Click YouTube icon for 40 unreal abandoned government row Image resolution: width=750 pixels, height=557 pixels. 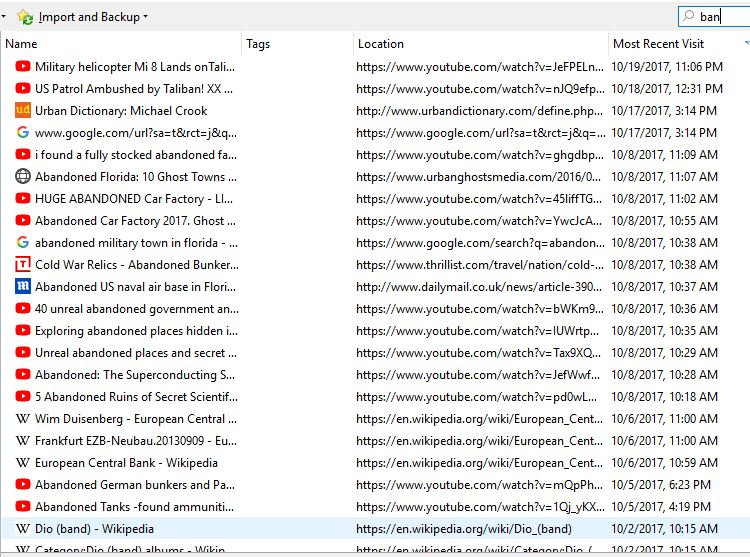pos(22,308)
